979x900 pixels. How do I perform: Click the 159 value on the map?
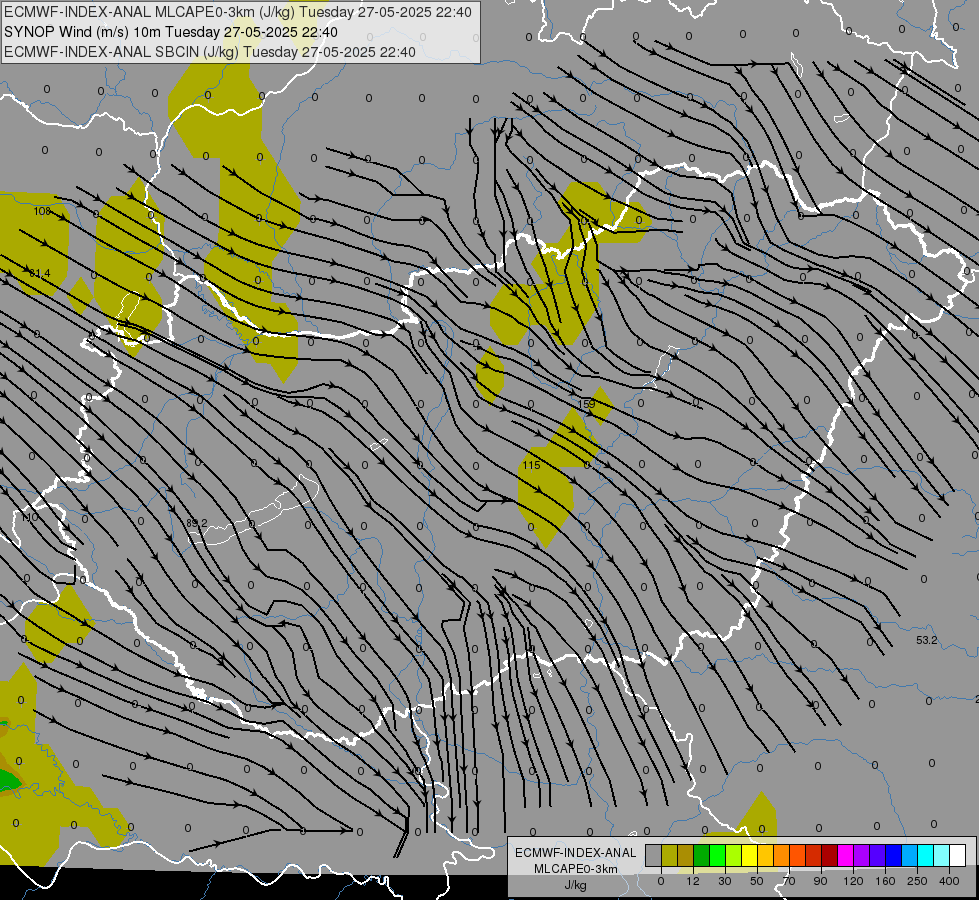click(586, 404)
